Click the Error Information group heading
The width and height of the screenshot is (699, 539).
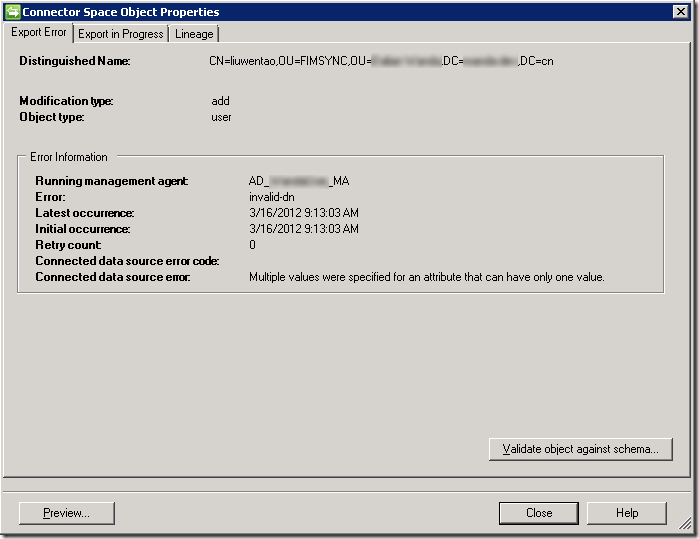tap(69, 157)
